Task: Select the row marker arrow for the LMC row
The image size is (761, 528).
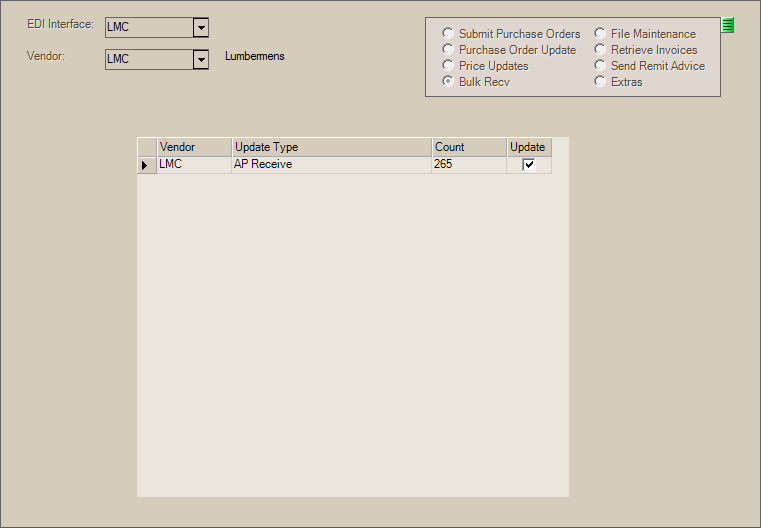Action: [147, 165]
